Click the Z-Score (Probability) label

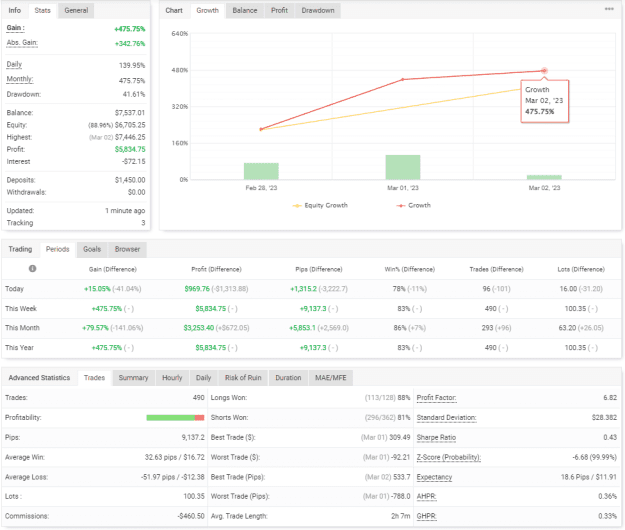coord(449,457)
